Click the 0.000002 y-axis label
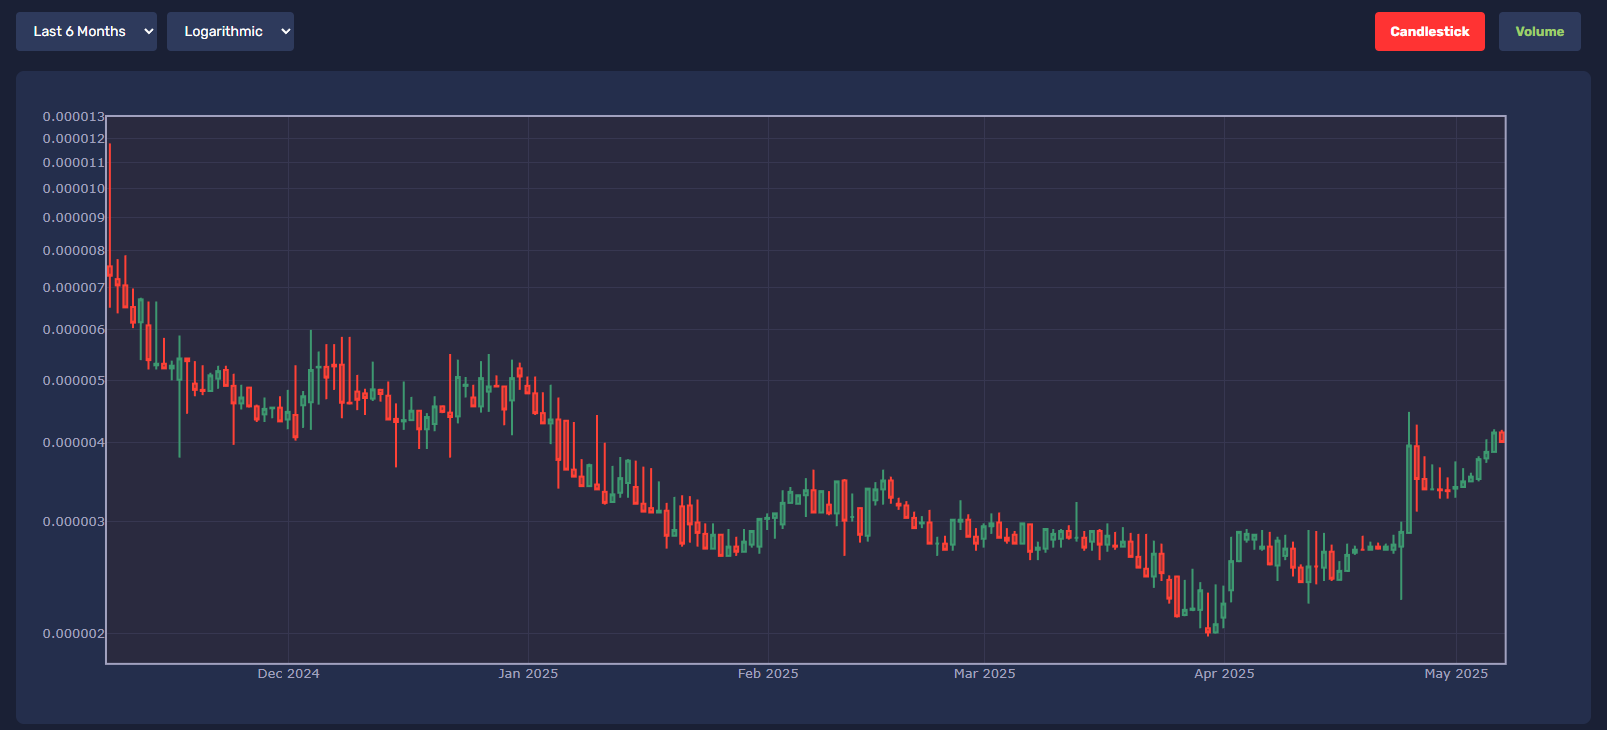Image resolution: width=1607 pixels, height=730 pixels. (73, 634)
